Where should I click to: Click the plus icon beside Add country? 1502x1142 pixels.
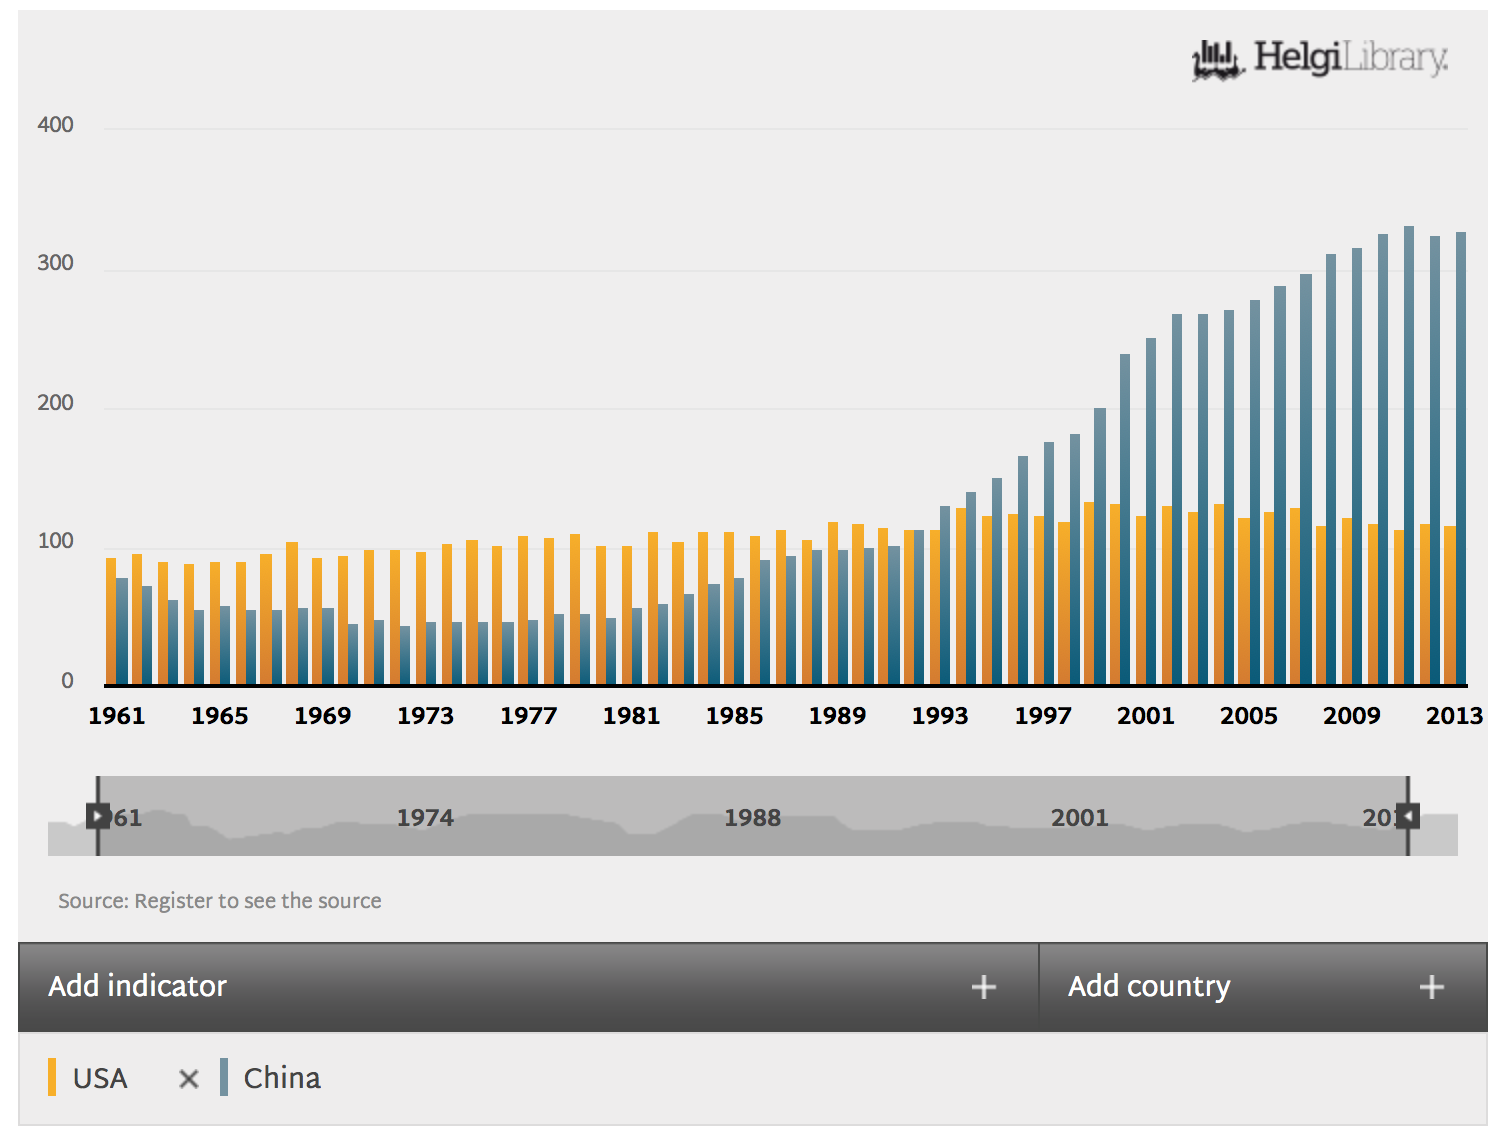tap(1432, 988)
